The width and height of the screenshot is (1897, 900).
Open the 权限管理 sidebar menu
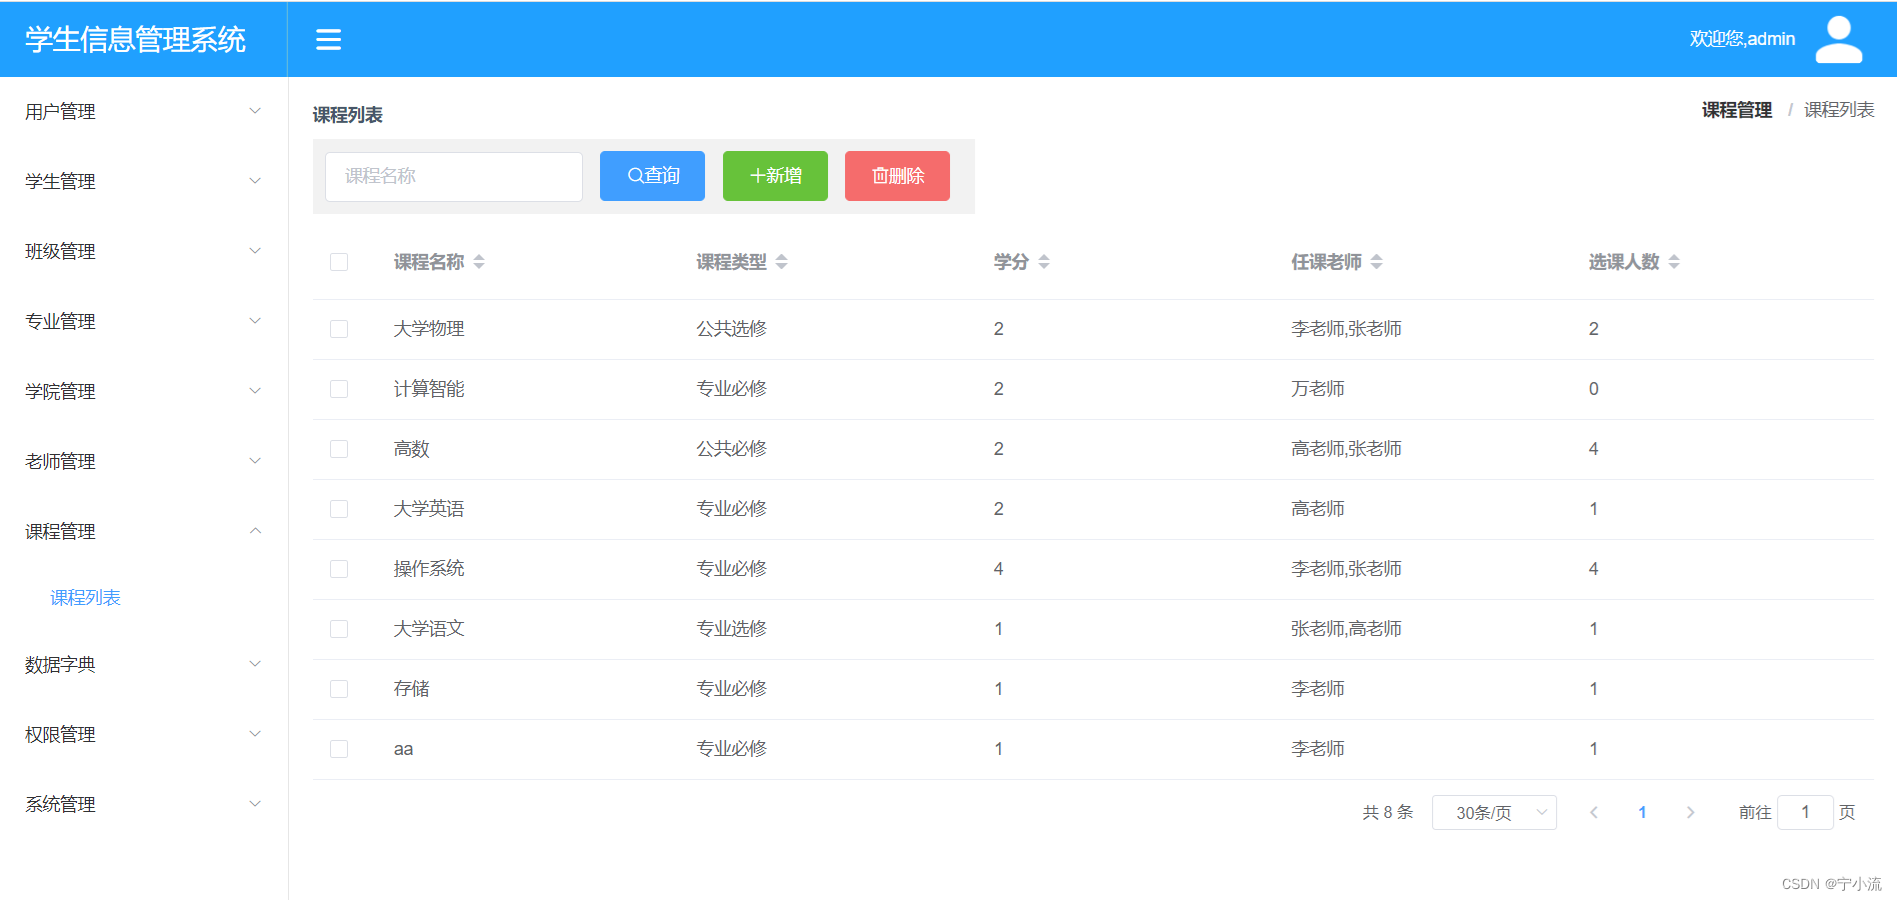click(x=143, y=734)
